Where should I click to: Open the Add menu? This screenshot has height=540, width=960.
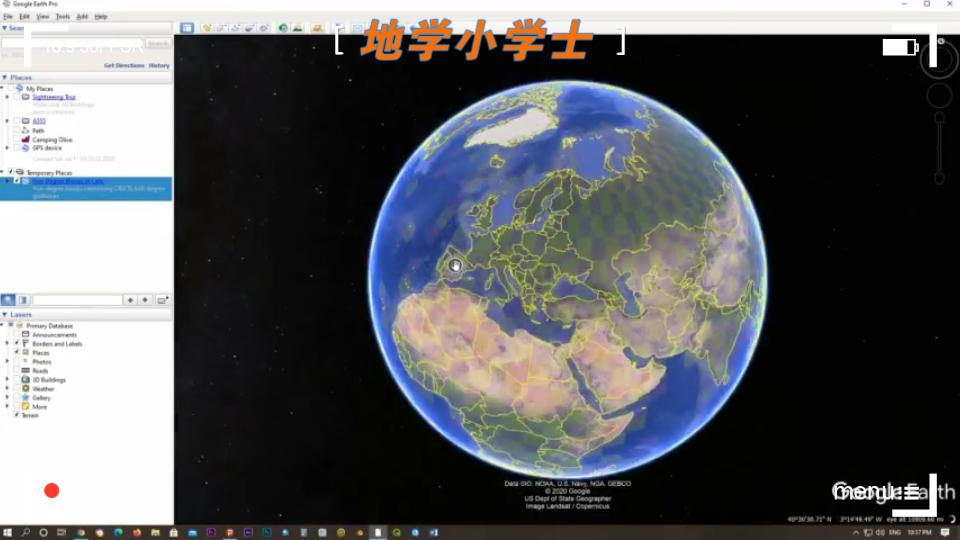pos(82,17)
